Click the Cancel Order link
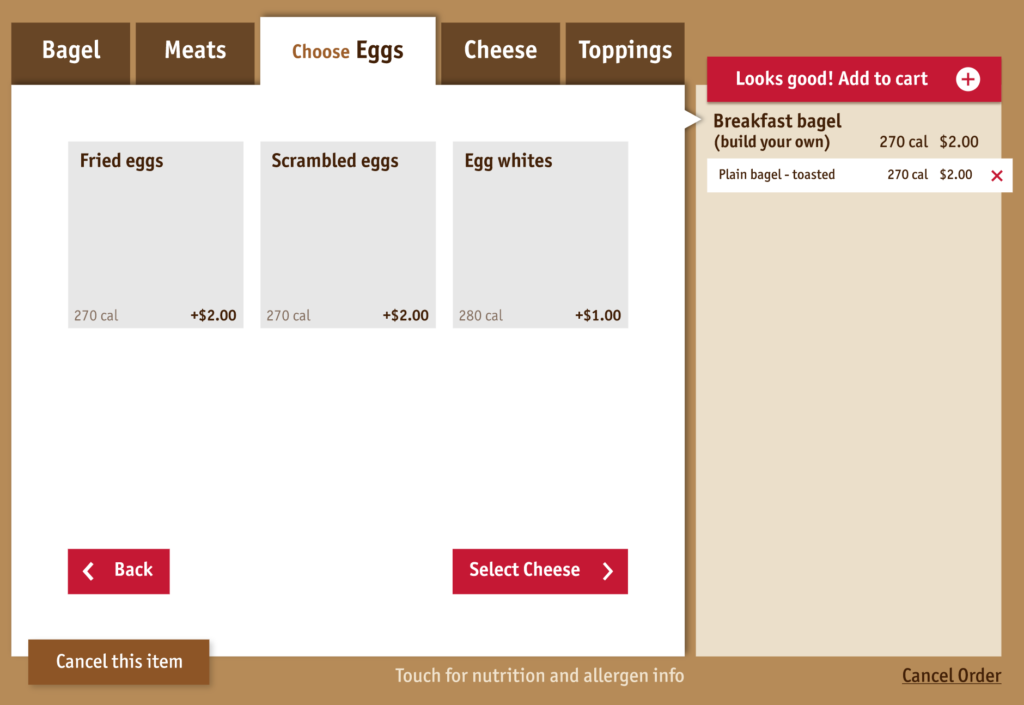The image size is (1024, 705). (951, 676)
